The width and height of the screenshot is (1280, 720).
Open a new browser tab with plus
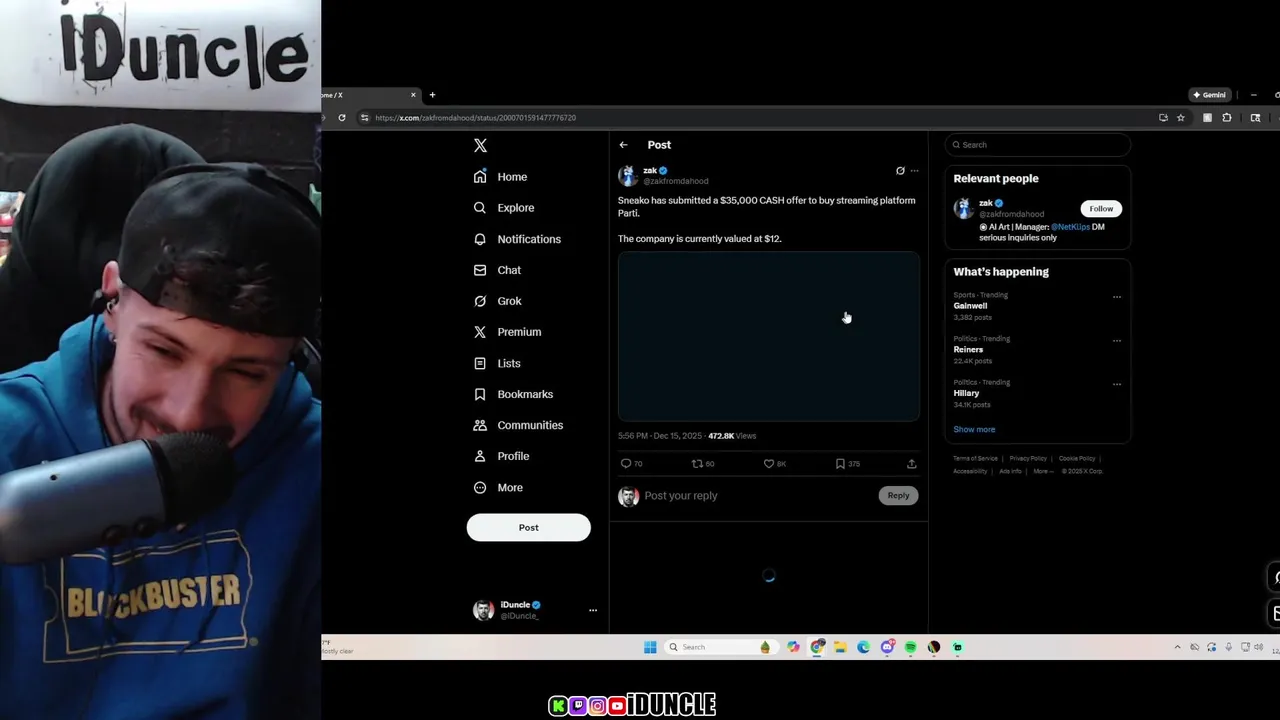click(432, 95)
